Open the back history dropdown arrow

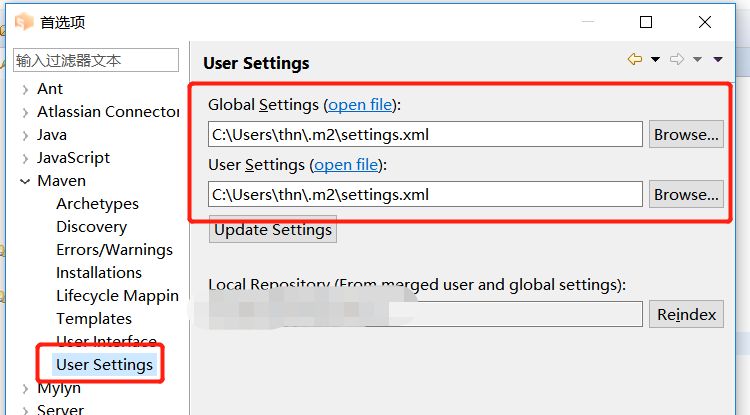(655, 60)
